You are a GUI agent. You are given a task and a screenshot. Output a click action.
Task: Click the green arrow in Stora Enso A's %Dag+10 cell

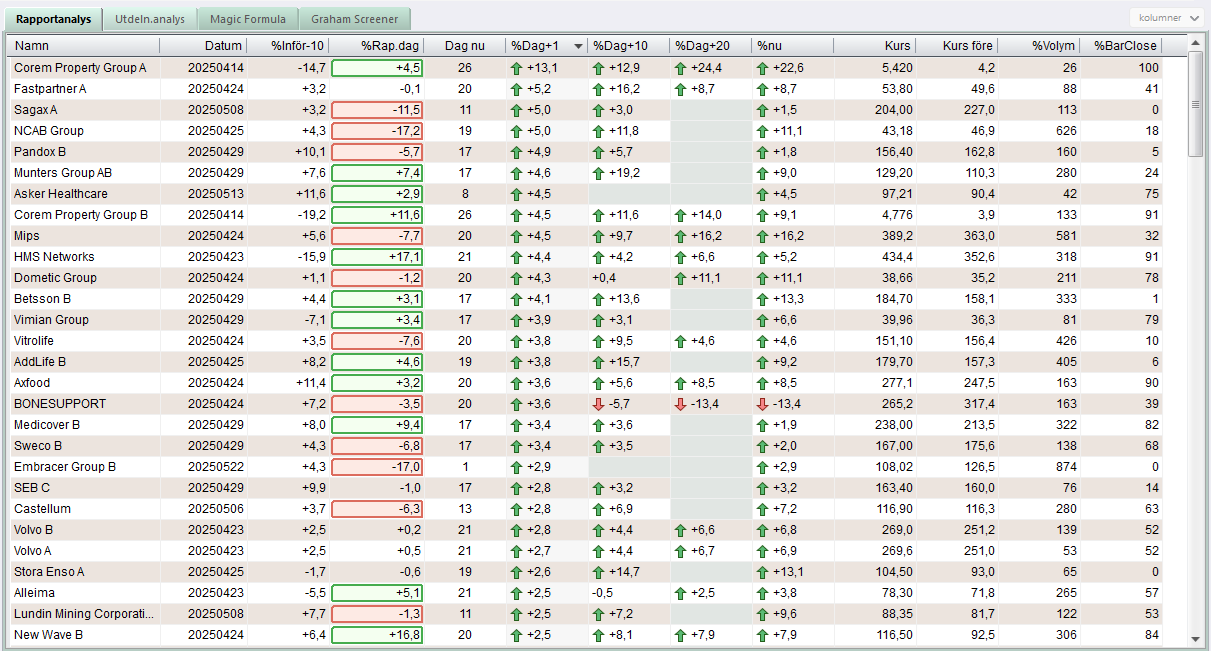click(x=599, y=572)
